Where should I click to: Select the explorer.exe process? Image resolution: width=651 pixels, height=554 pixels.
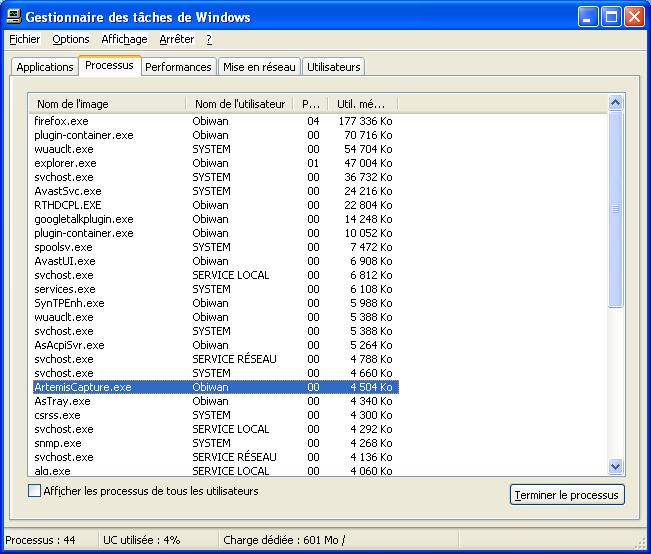coord(216,163)
